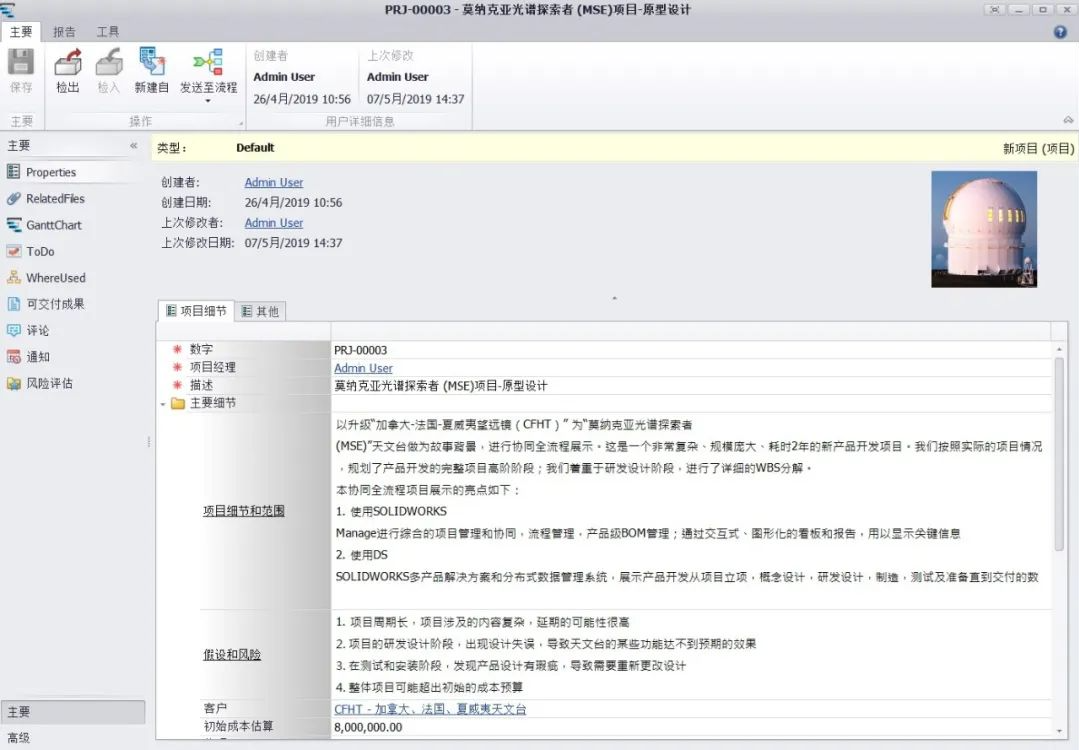Click the 数字 field PRJ-00003

tap(692, 350)
